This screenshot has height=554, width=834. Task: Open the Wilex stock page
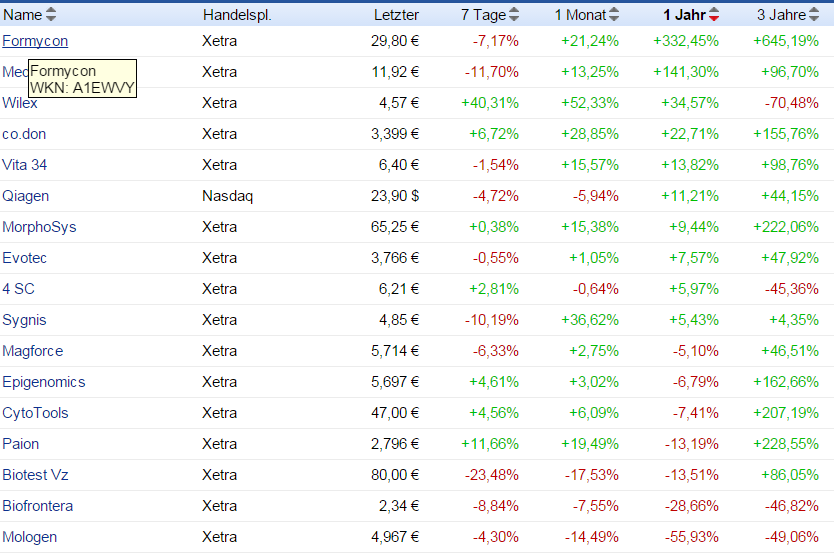pyautogui.click(x=20, y=103)
